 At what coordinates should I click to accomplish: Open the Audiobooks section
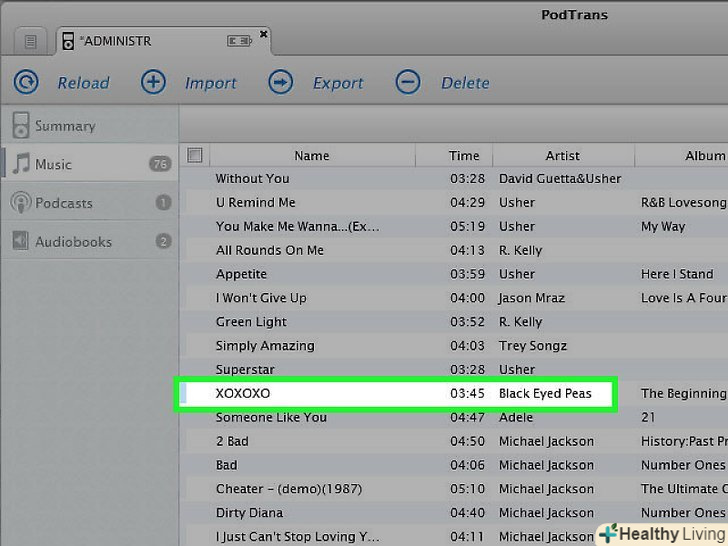coord(89,241)
